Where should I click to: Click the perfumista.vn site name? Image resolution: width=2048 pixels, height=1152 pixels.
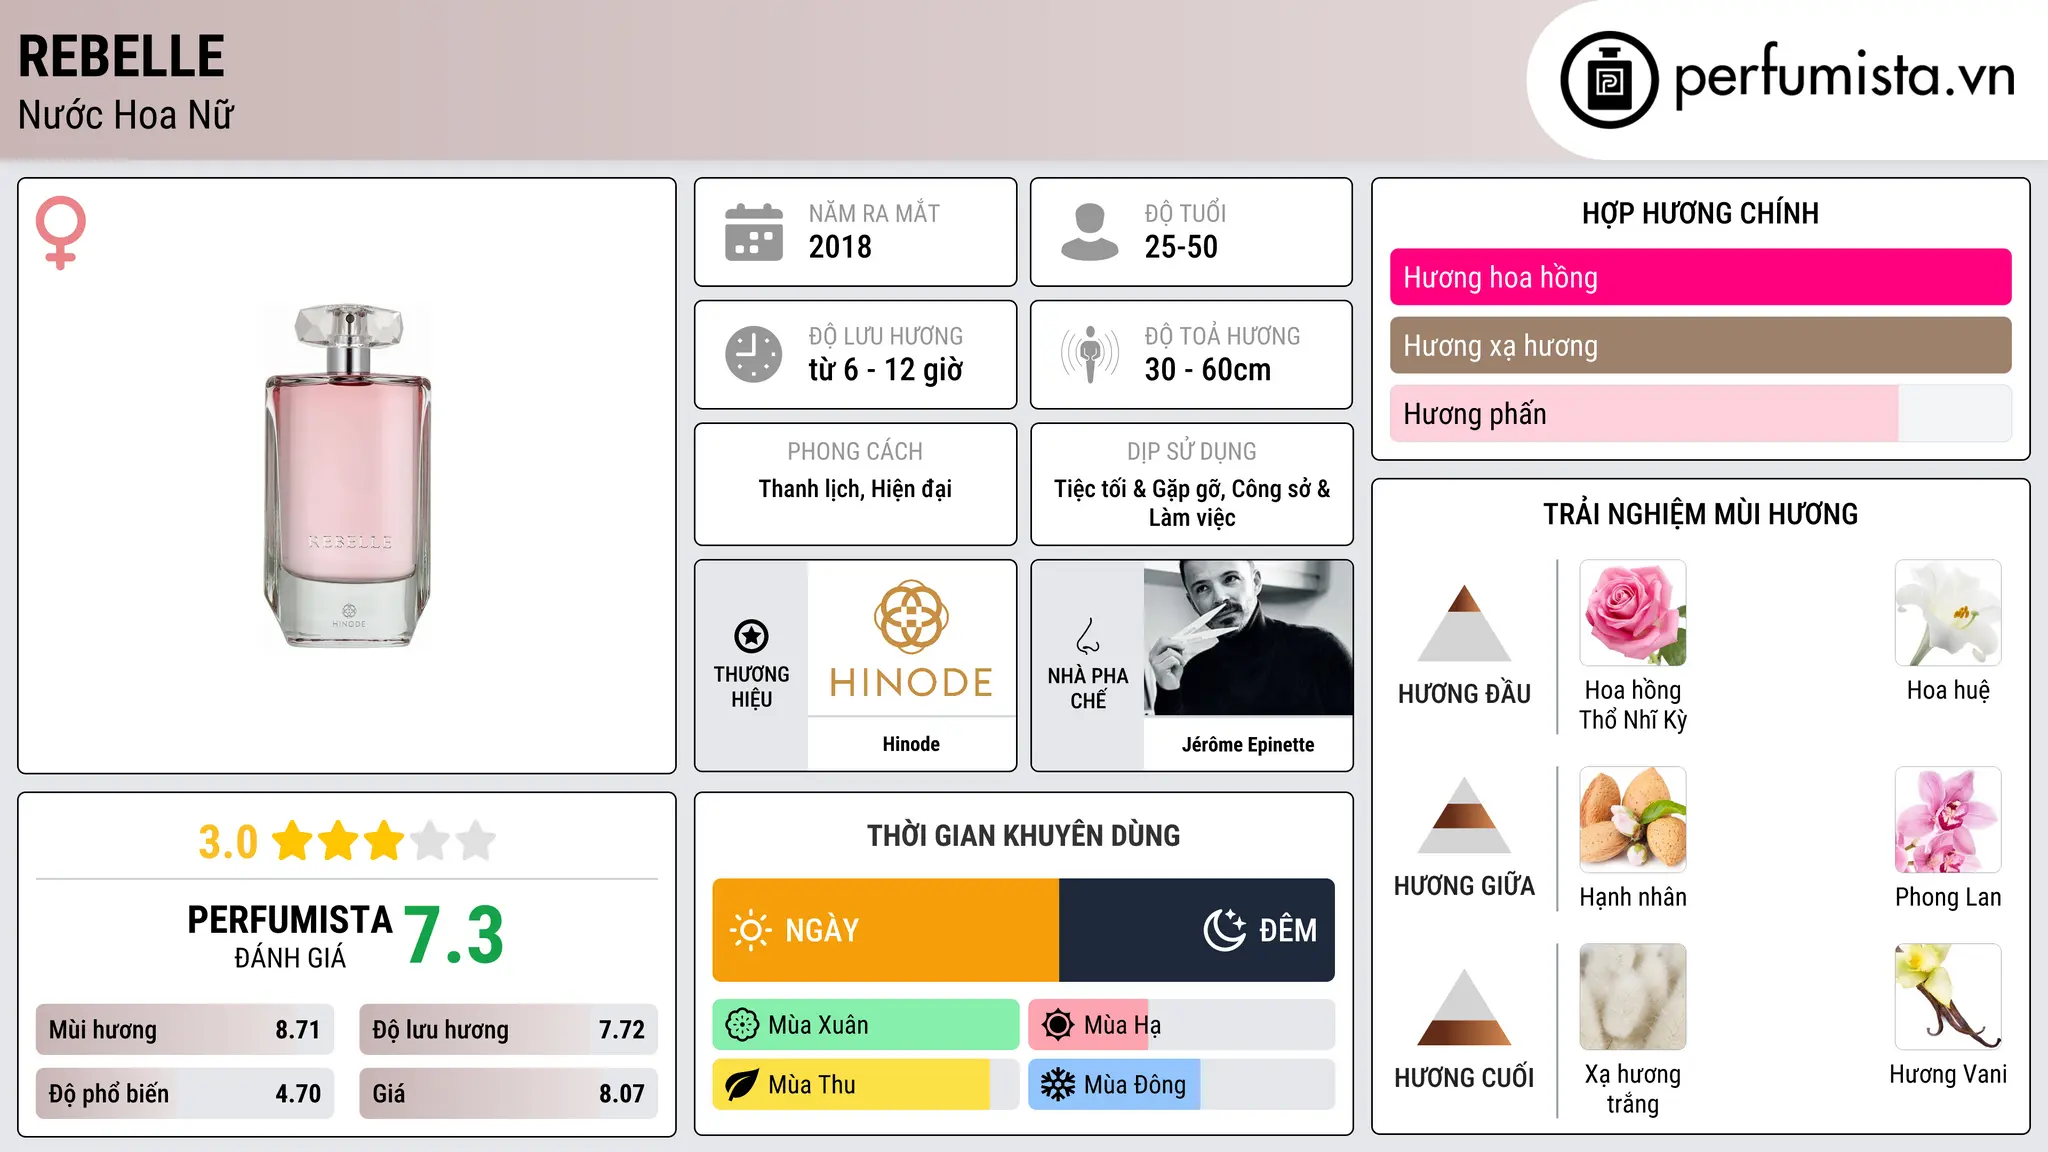1845,76
